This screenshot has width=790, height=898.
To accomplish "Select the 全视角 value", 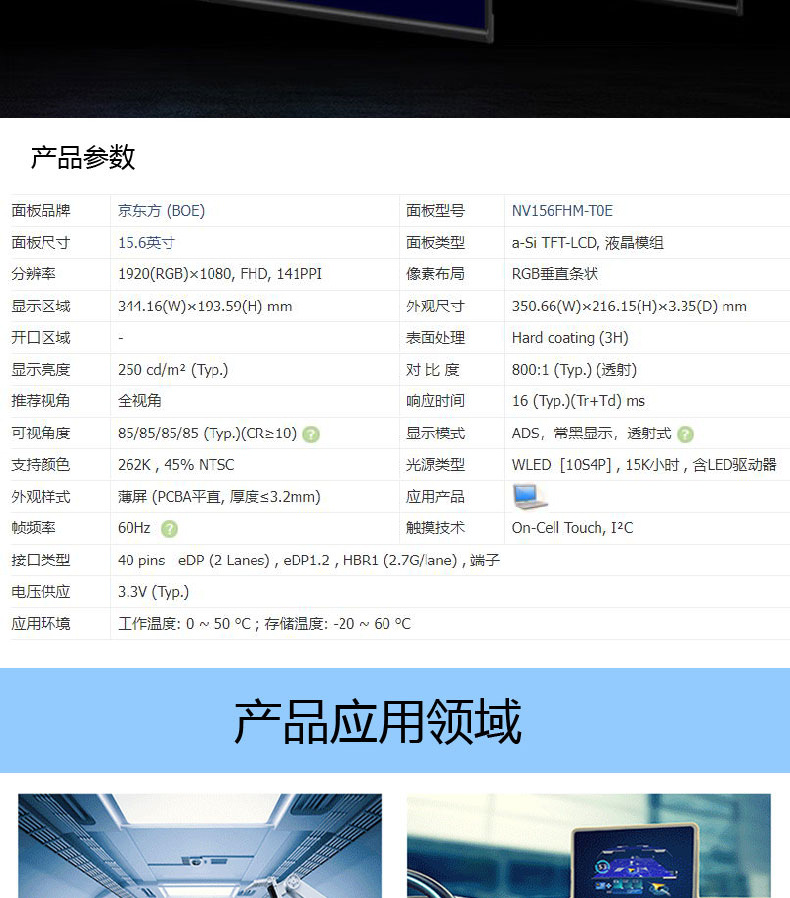I will pos(140,401).
